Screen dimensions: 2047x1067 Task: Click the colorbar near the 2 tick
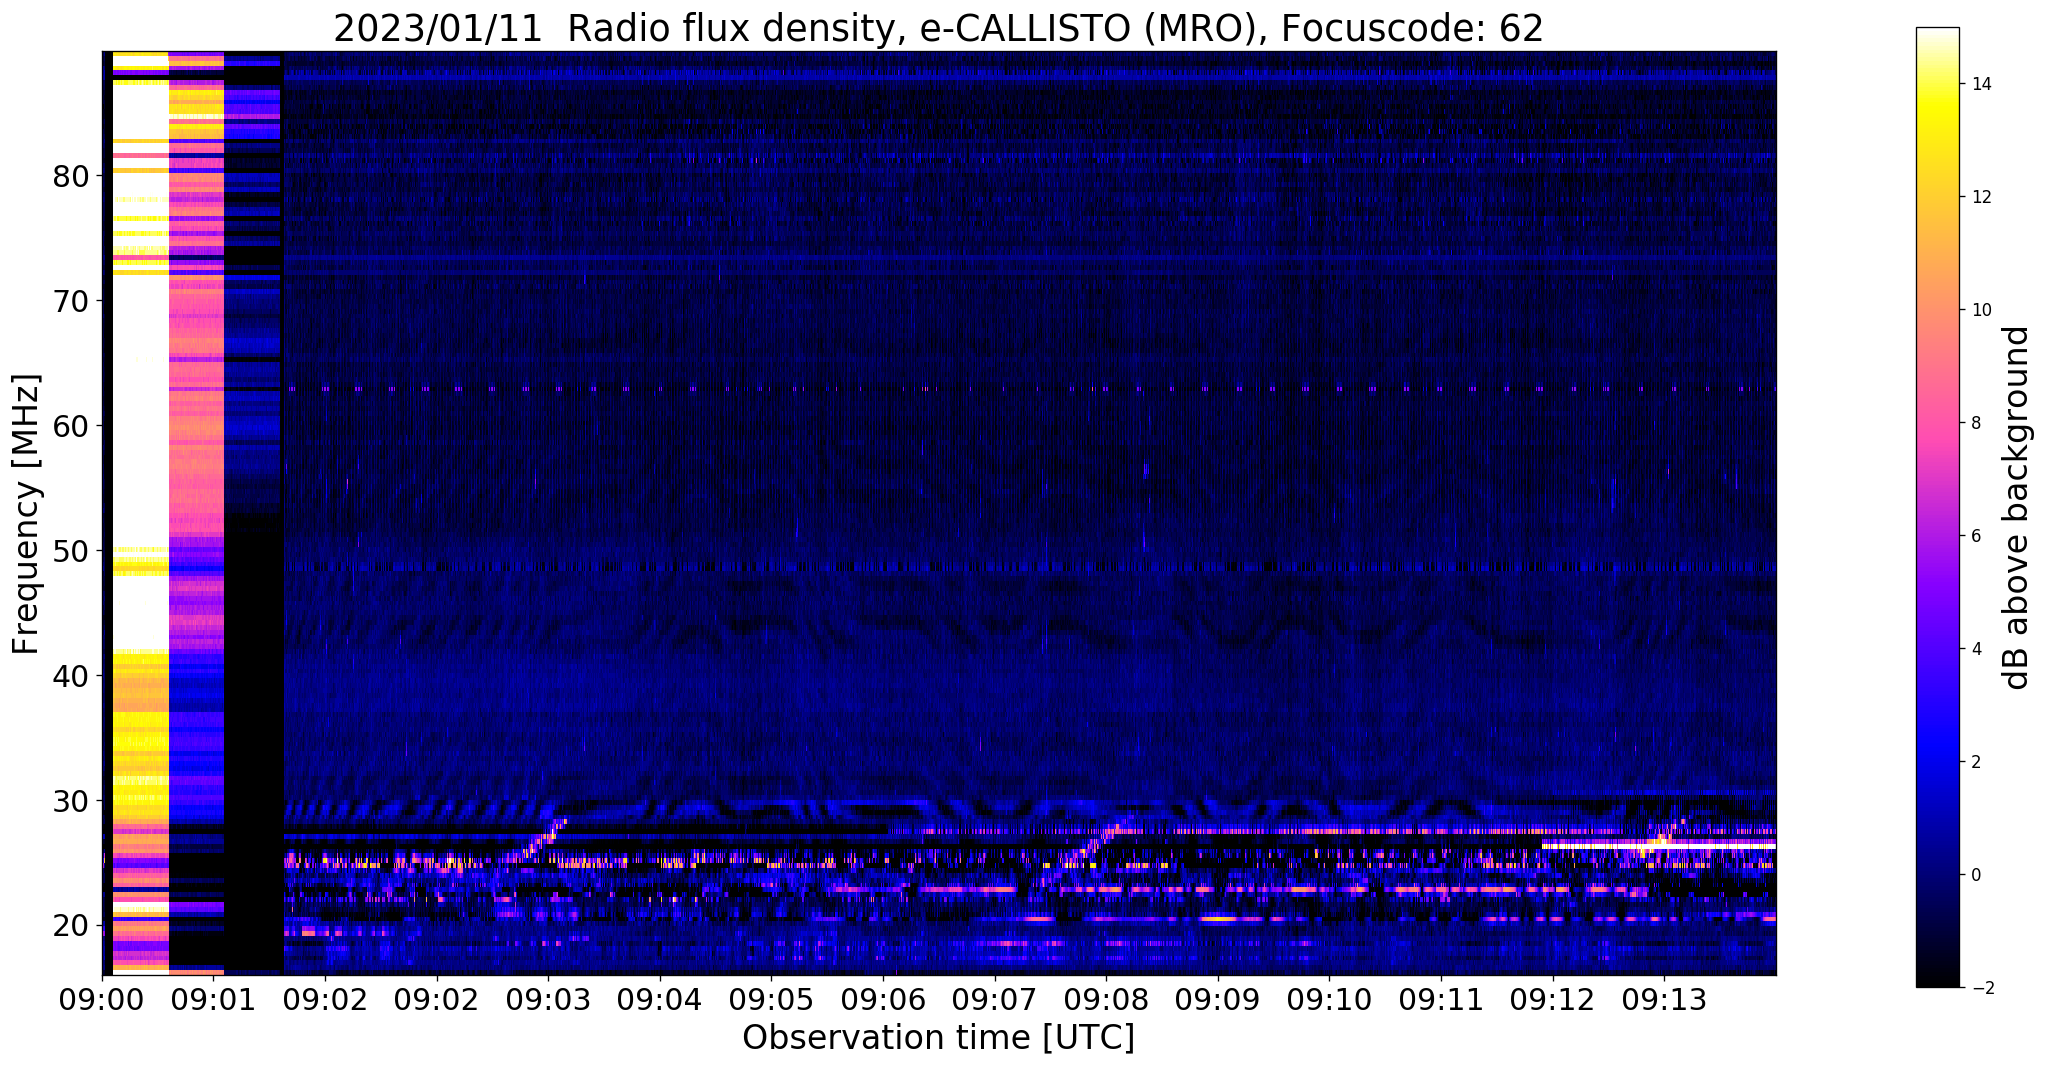(x=1937, y=762)
